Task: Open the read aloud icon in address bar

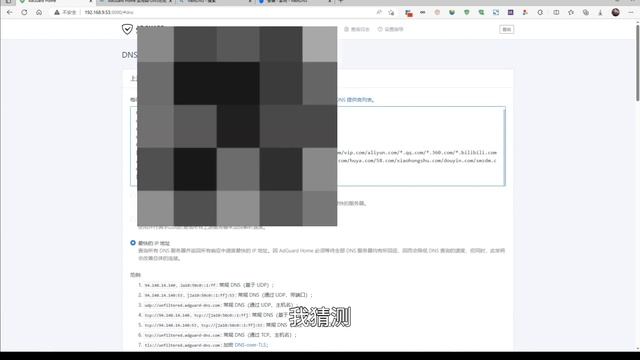Action: click(x=379, y=12)
